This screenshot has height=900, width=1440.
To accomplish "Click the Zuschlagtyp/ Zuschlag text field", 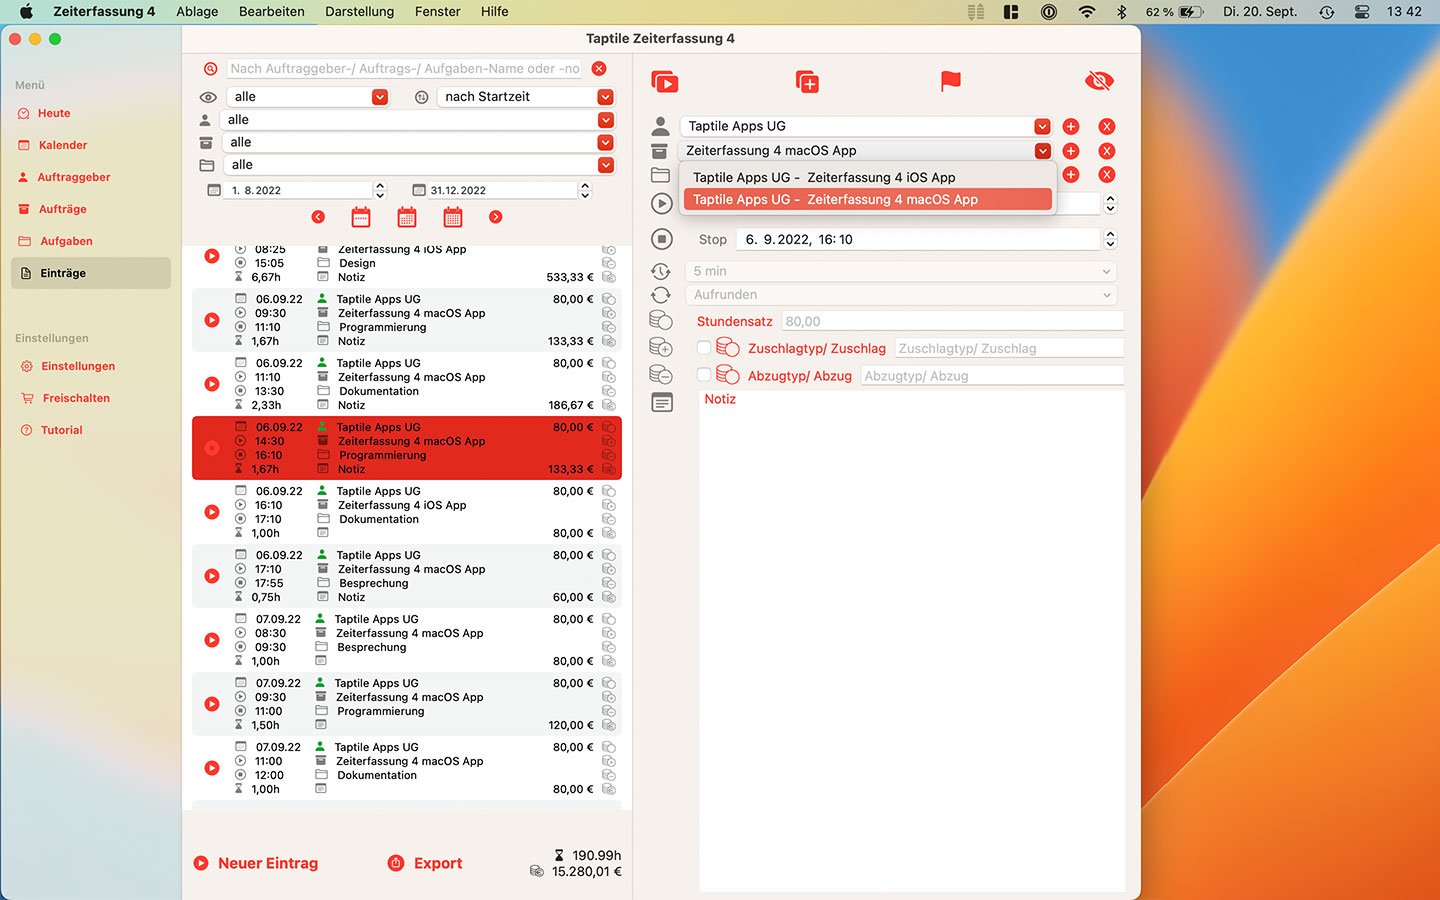I will pos(1009,348).
